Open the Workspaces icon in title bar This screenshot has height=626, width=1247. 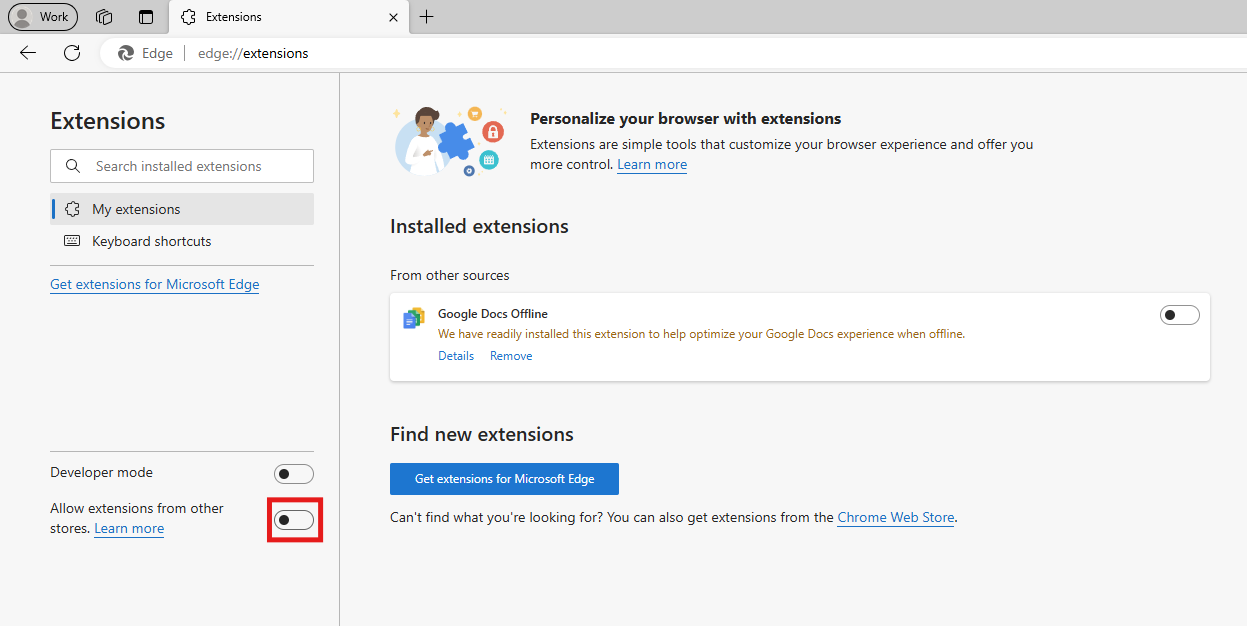coord(104,17)
